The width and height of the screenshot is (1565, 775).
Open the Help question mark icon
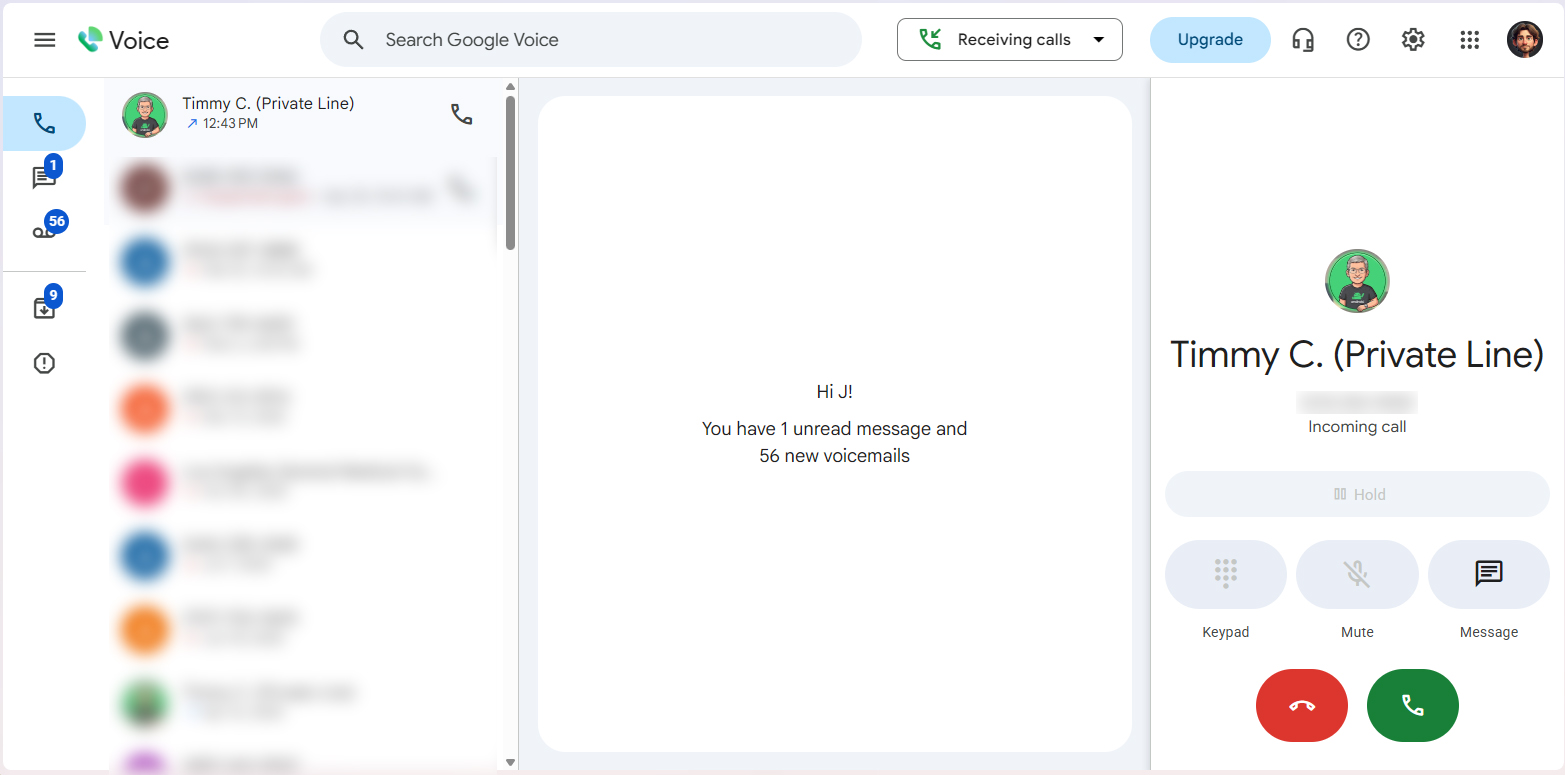point(1357,40)
